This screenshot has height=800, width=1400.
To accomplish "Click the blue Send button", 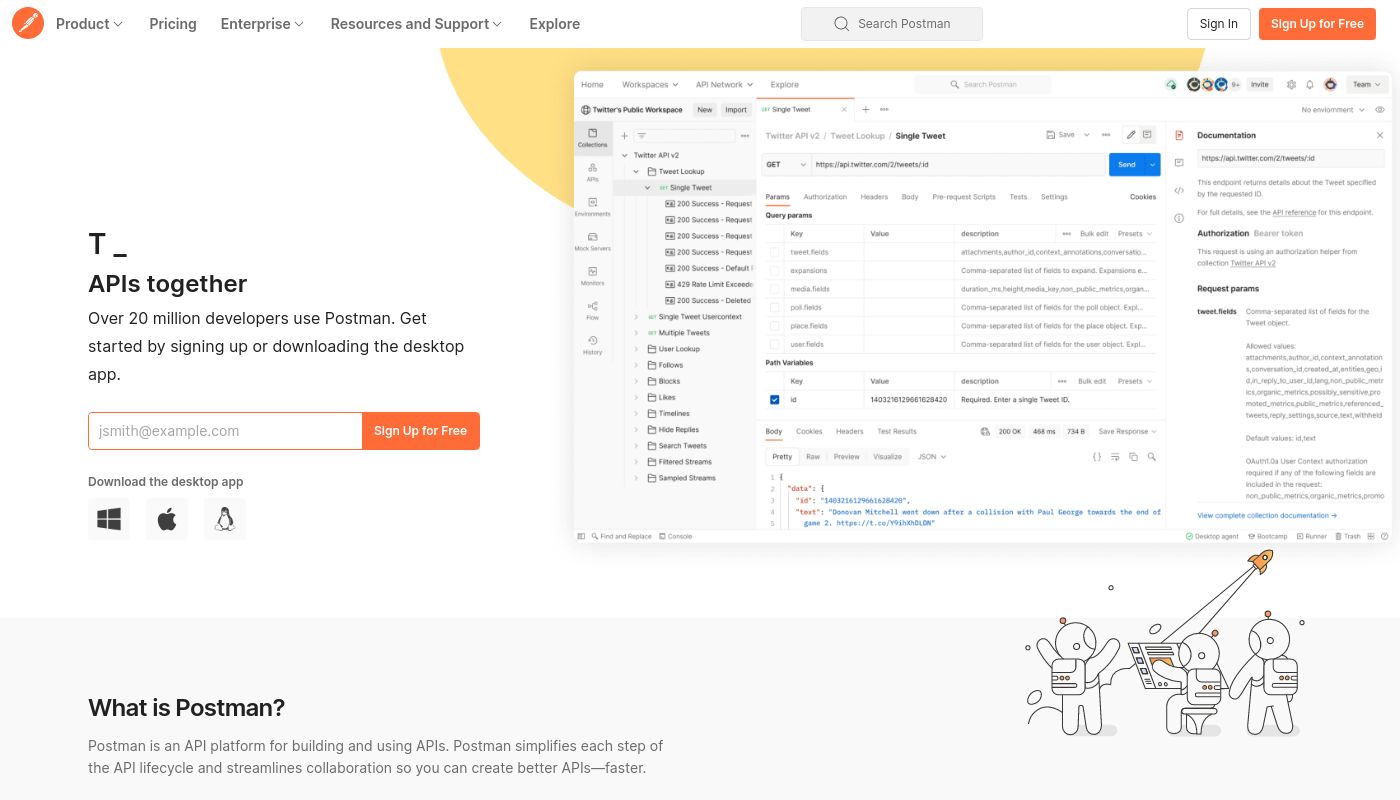I will 1127,165.
